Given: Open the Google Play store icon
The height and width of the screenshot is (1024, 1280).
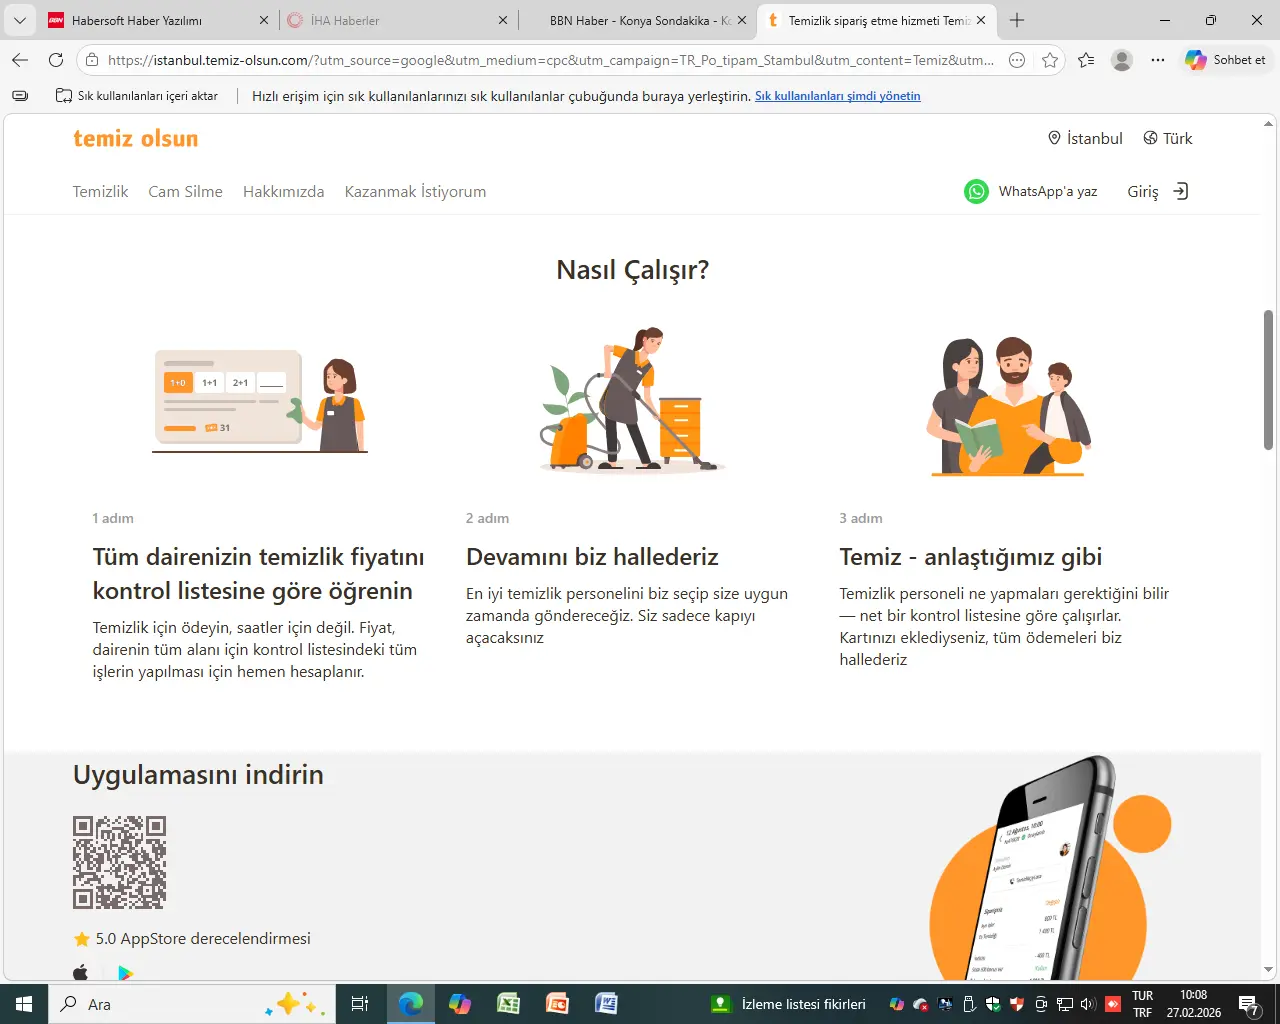Looking at the screenshot, I should [x=125, y=972].
